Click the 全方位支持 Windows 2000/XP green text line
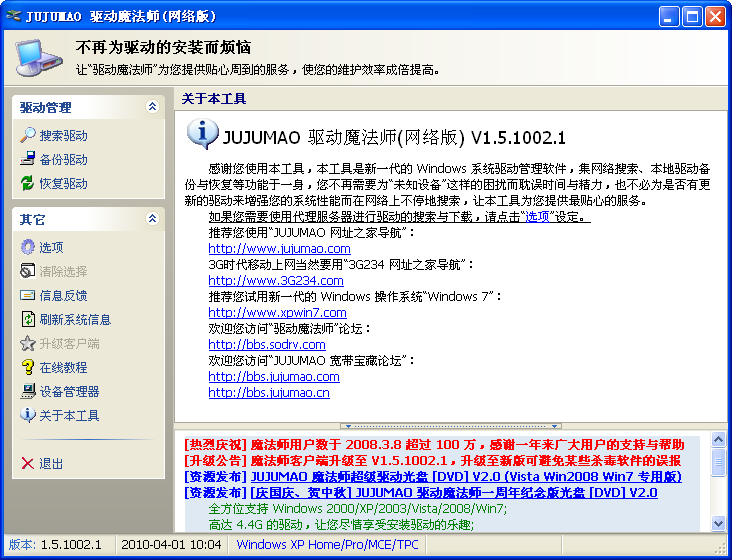 tap(358, 508)
